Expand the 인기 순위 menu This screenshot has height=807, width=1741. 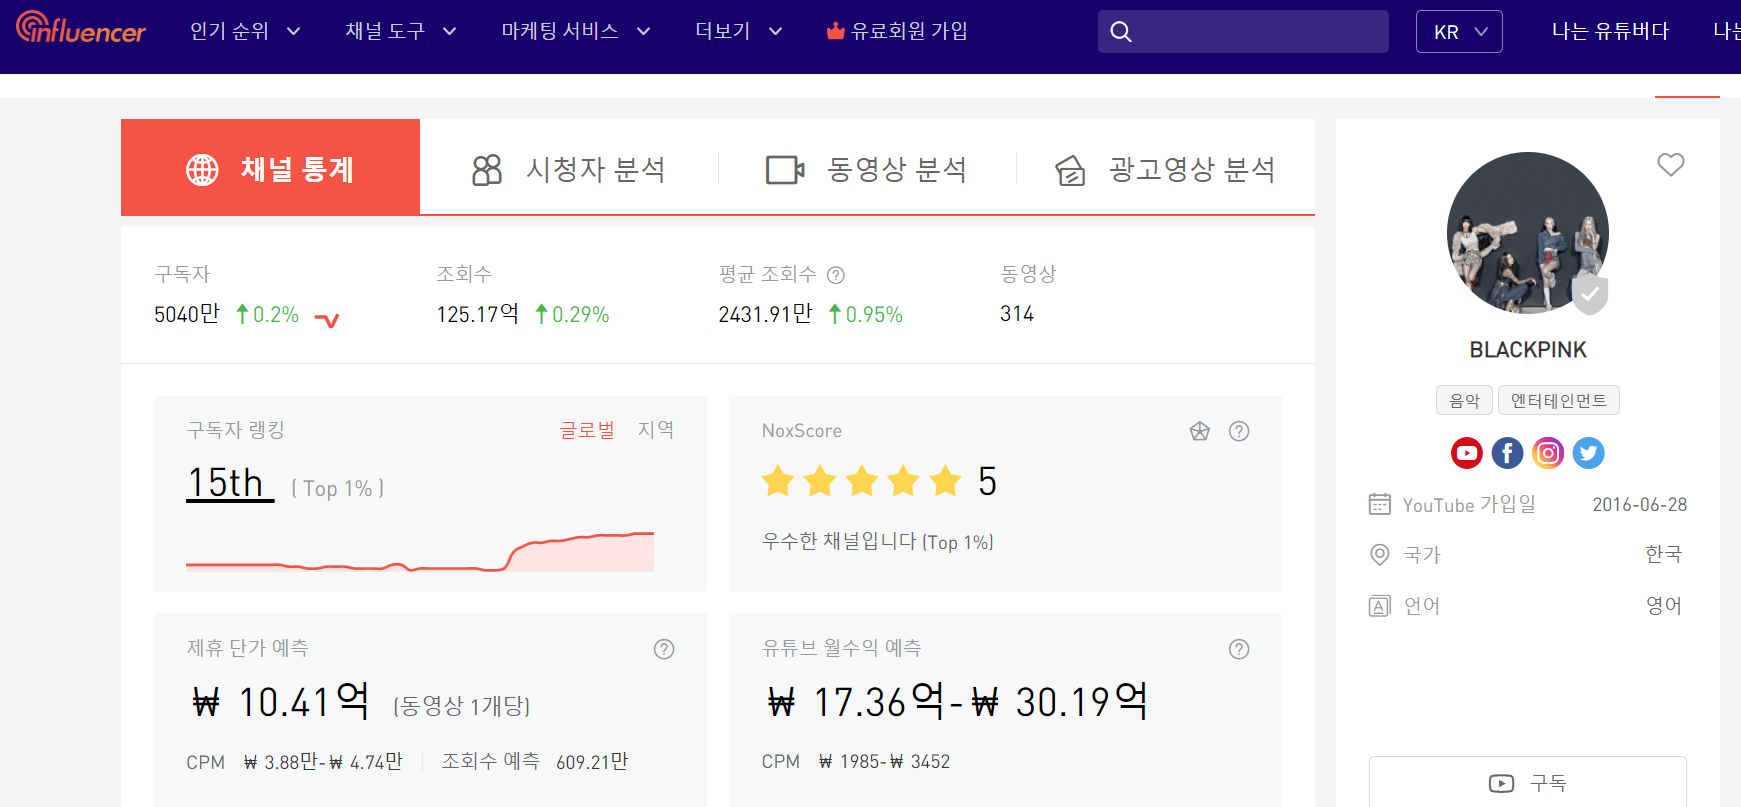pyautogui.click(x=245, y=31)
